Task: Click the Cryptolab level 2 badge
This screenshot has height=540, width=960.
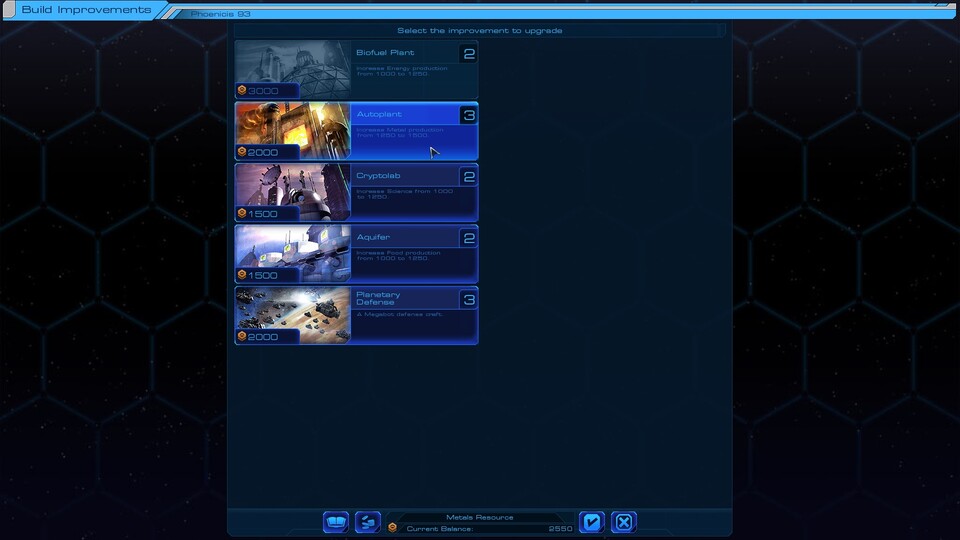Action: pyautogui.click(x=468, y=177)
